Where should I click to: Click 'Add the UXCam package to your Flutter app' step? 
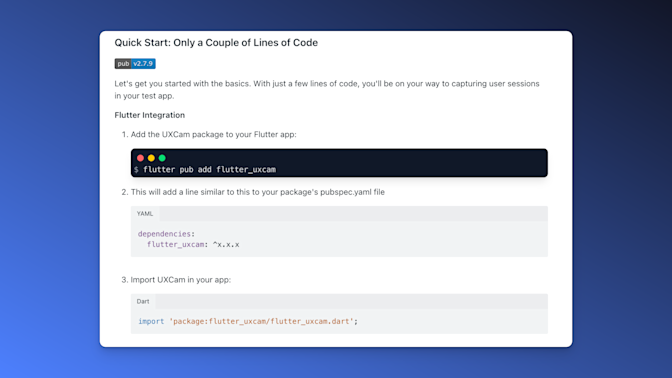pyautogui.click(x=213, y=134)
